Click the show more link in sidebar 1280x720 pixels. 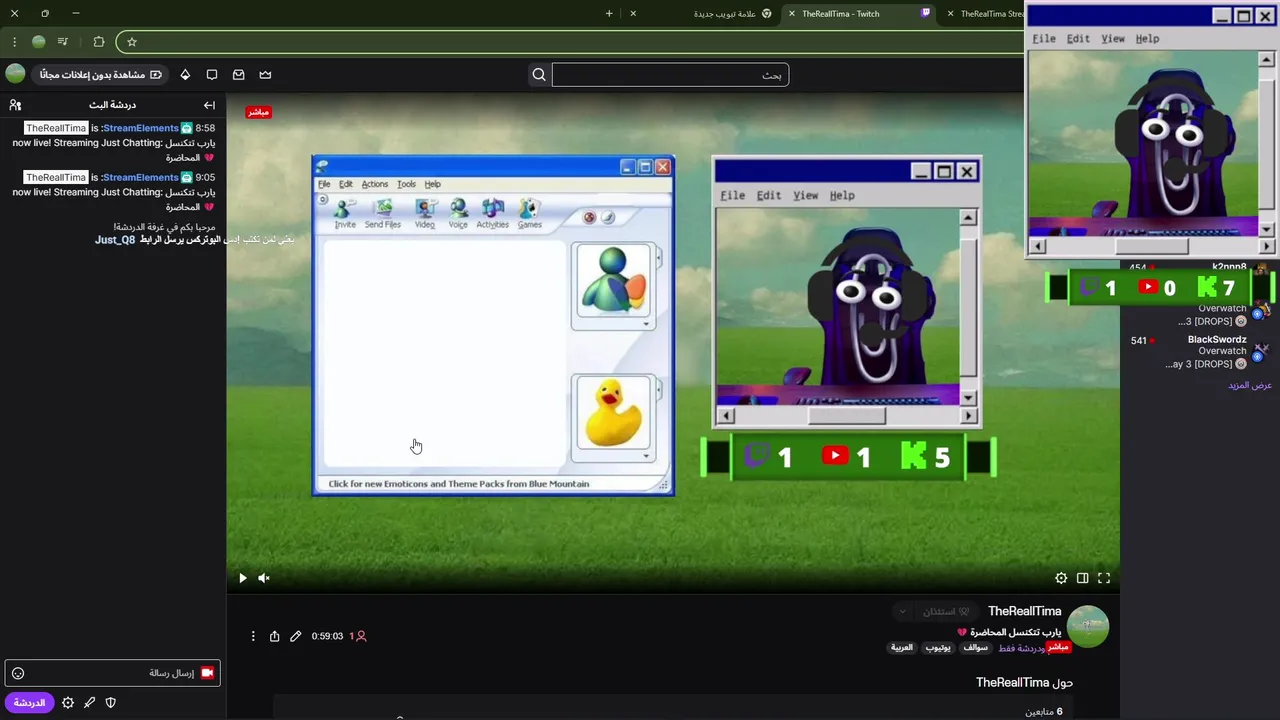pyautogui.click(x=1250, y=385)
